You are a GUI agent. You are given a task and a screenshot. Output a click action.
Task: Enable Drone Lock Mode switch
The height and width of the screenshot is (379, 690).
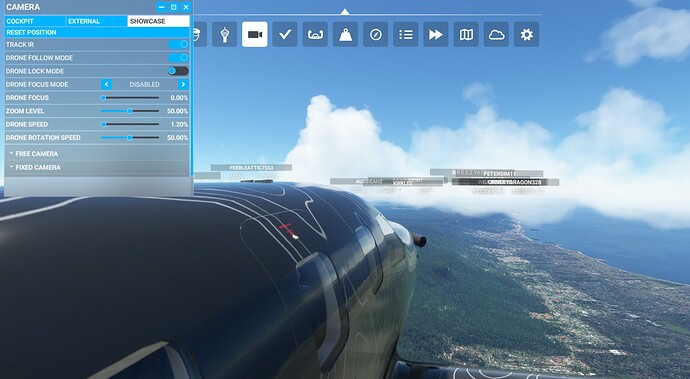click(179, 71)
